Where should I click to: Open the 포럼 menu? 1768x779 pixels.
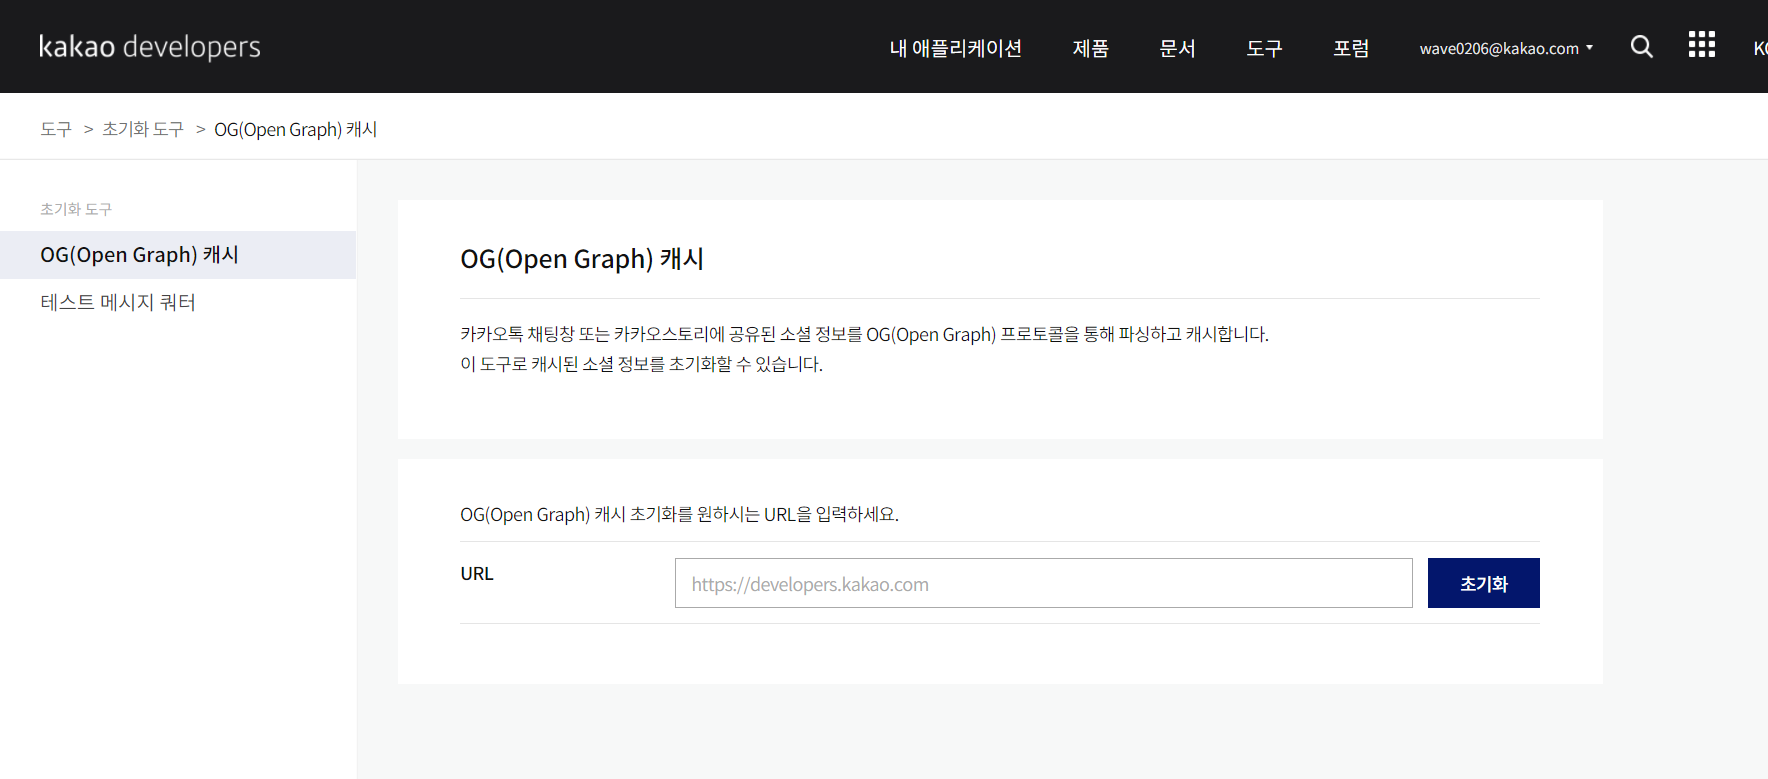pyautogui.click(x=1351, y=48)
